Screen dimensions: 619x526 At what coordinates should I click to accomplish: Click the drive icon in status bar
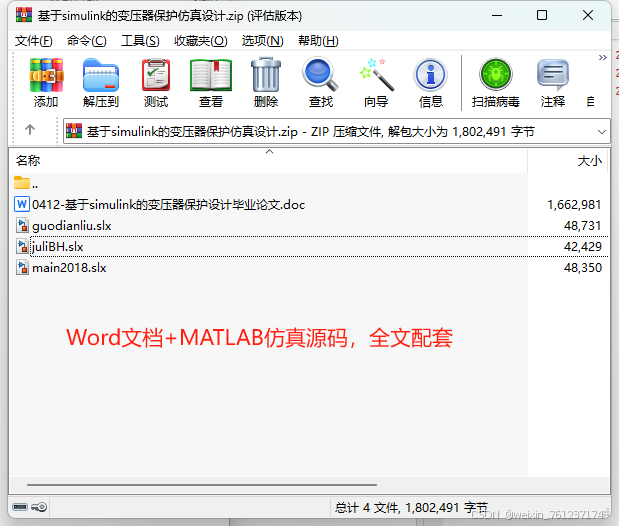(x=20, y=507)
